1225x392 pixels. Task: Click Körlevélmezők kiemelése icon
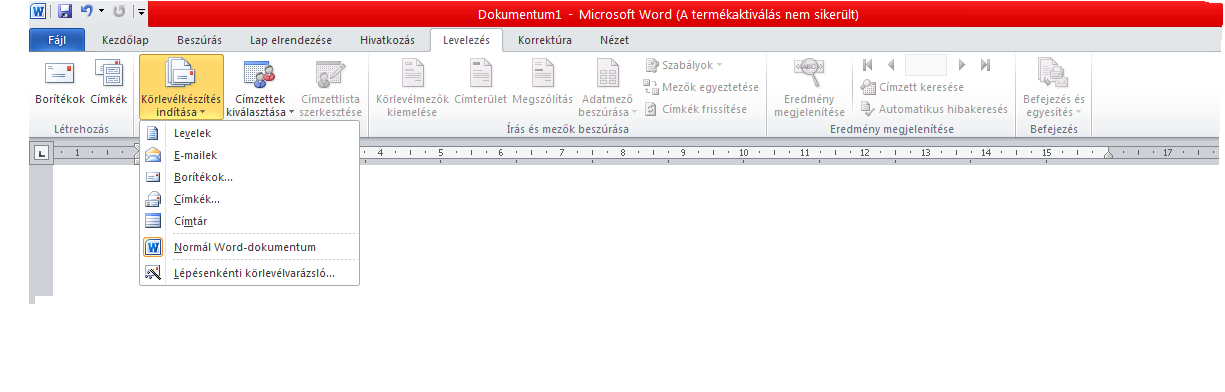point(412,73)
